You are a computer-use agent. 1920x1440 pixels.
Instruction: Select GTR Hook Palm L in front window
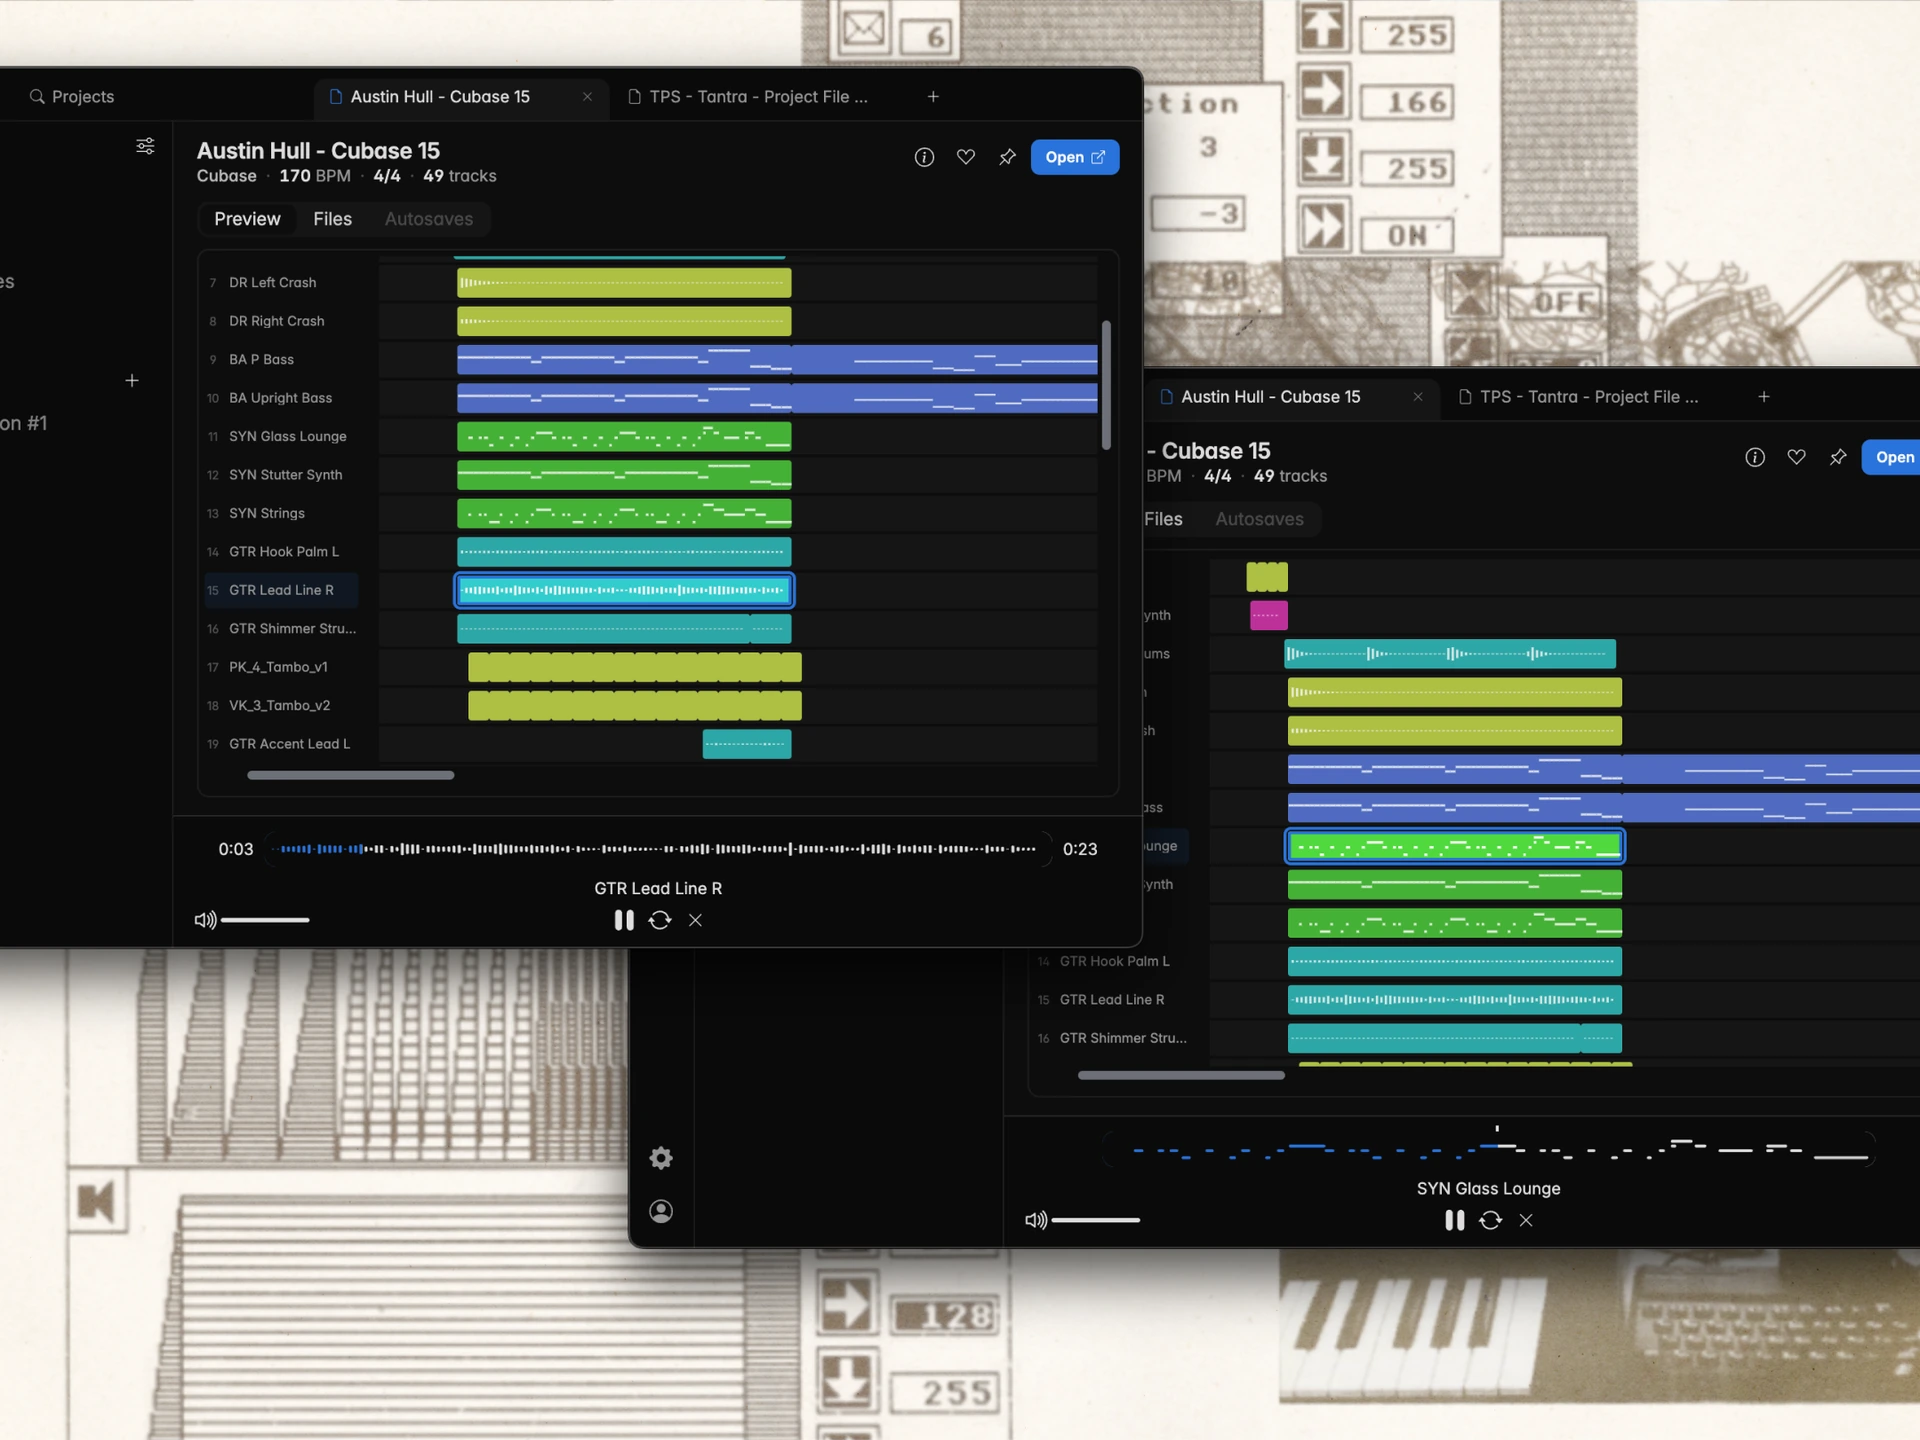click(x=282, y=552)
